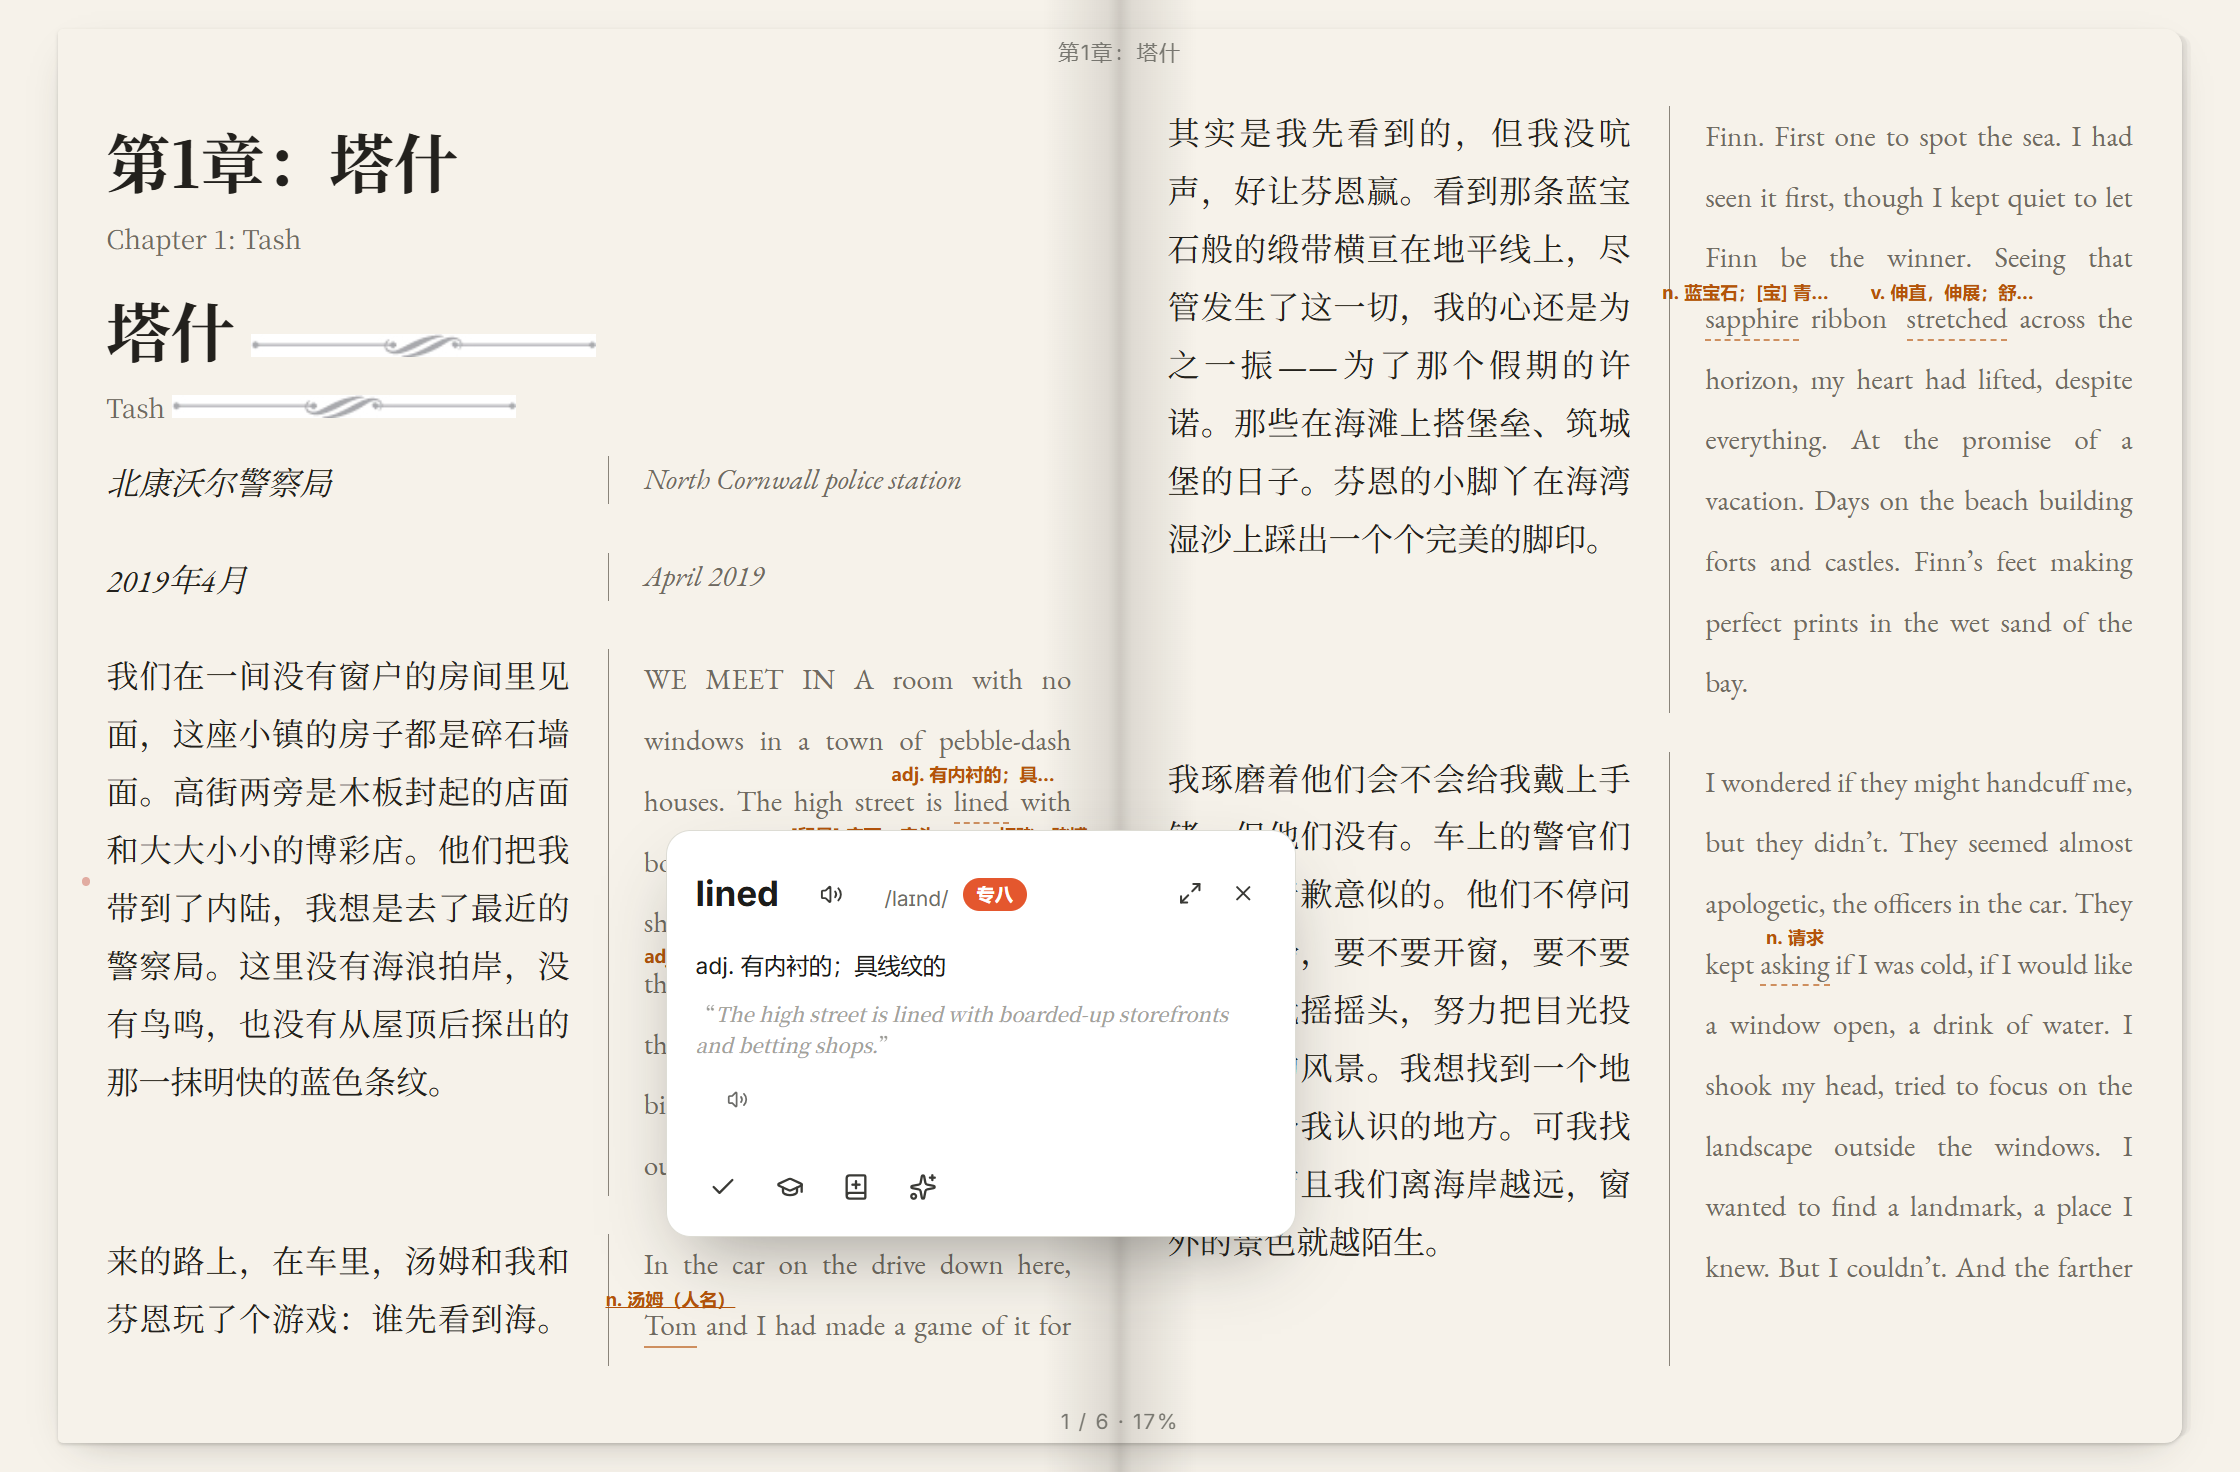
Task: Click the header title 第1章：塔什
Action: (1119, 53)
